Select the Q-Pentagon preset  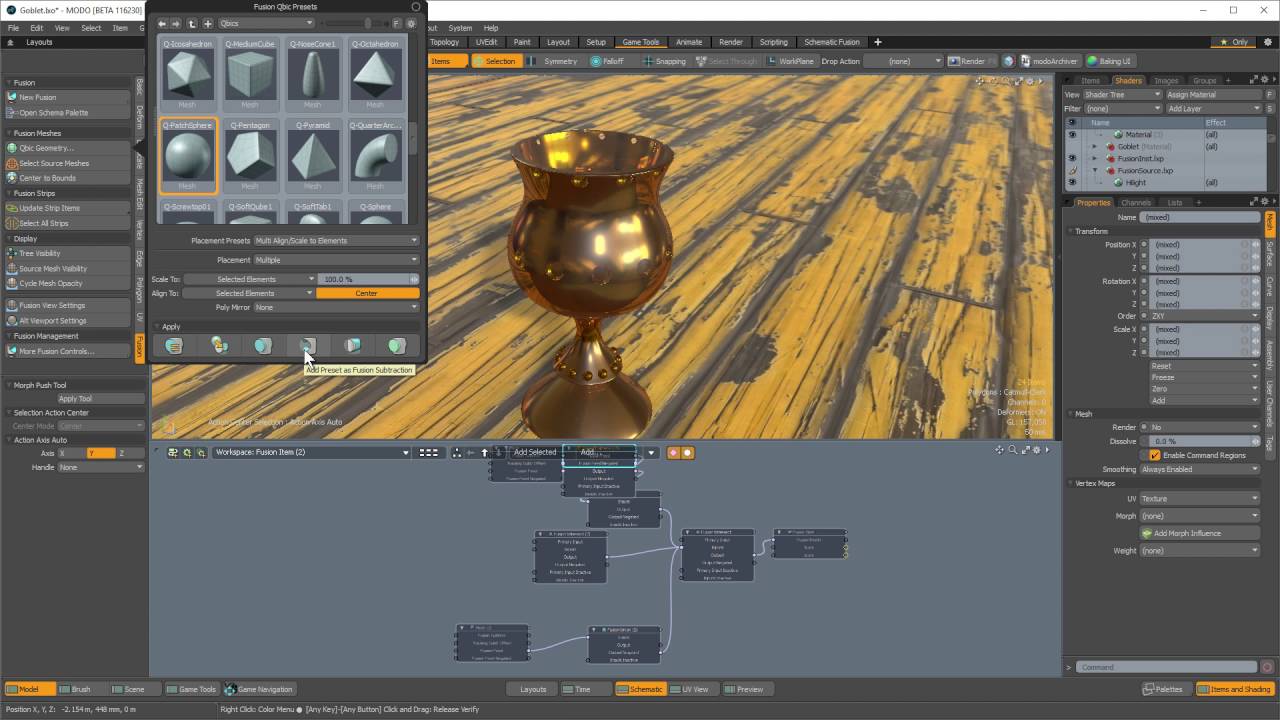[x=250, y=155]
